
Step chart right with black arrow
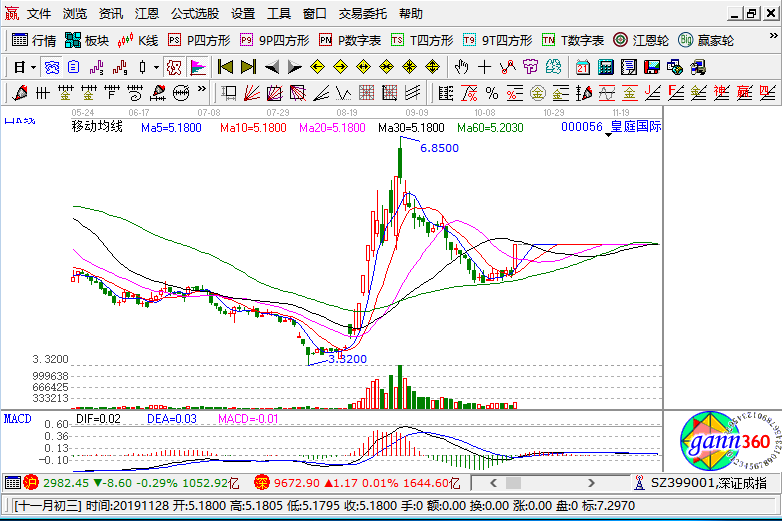294,67
